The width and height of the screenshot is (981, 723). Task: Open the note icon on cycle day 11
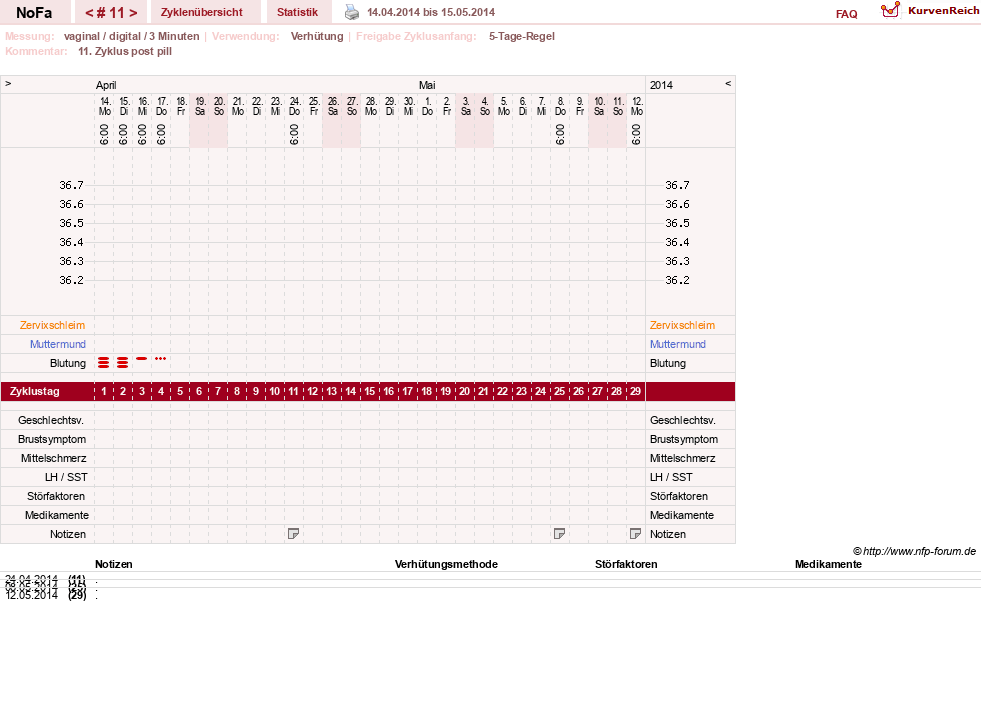pos(293,533)
